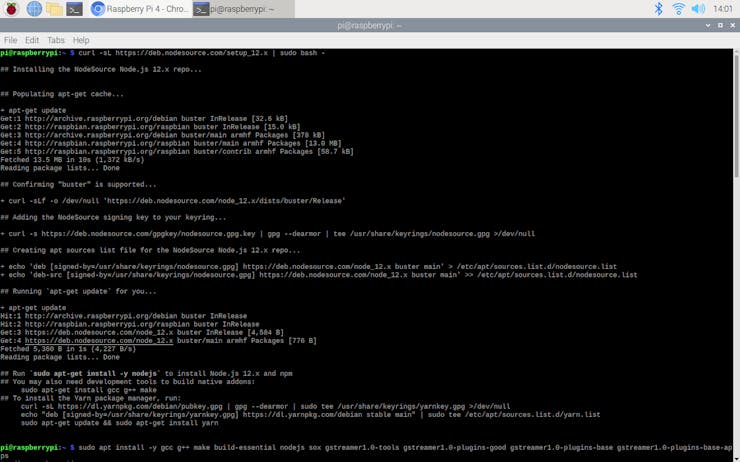This screenshot has height=462, width=740.
Task: Click the 14:01 clock
Action: (723, 9)
